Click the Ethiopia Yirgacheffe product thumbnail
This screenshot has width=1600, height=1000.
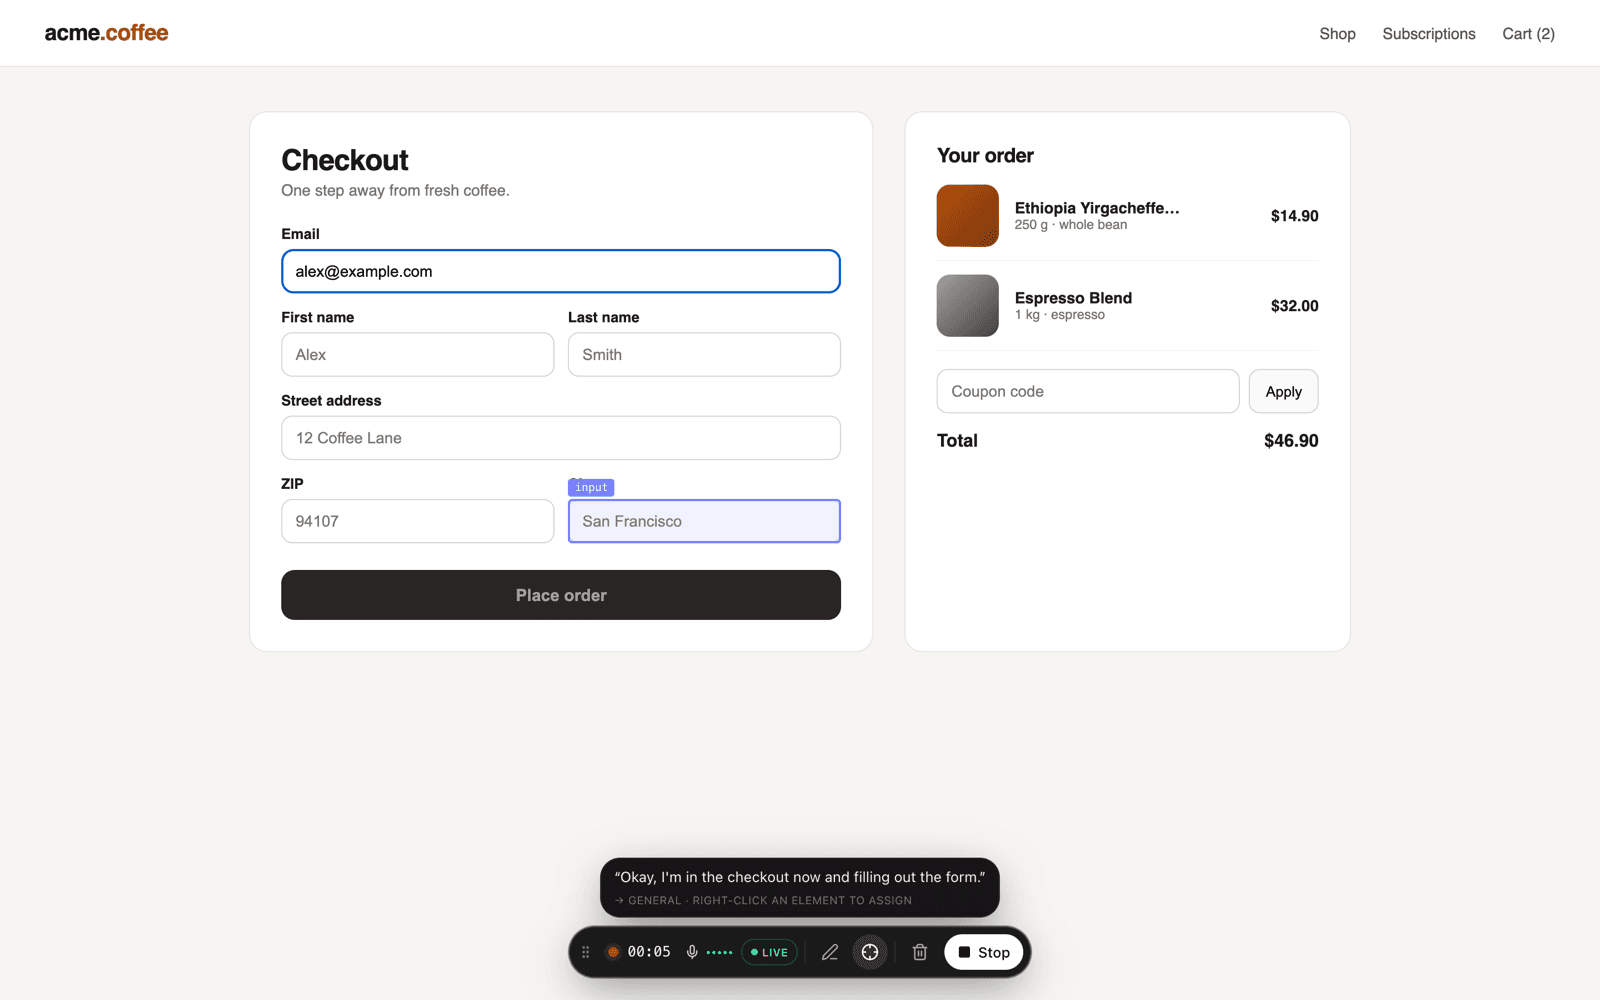967,215
